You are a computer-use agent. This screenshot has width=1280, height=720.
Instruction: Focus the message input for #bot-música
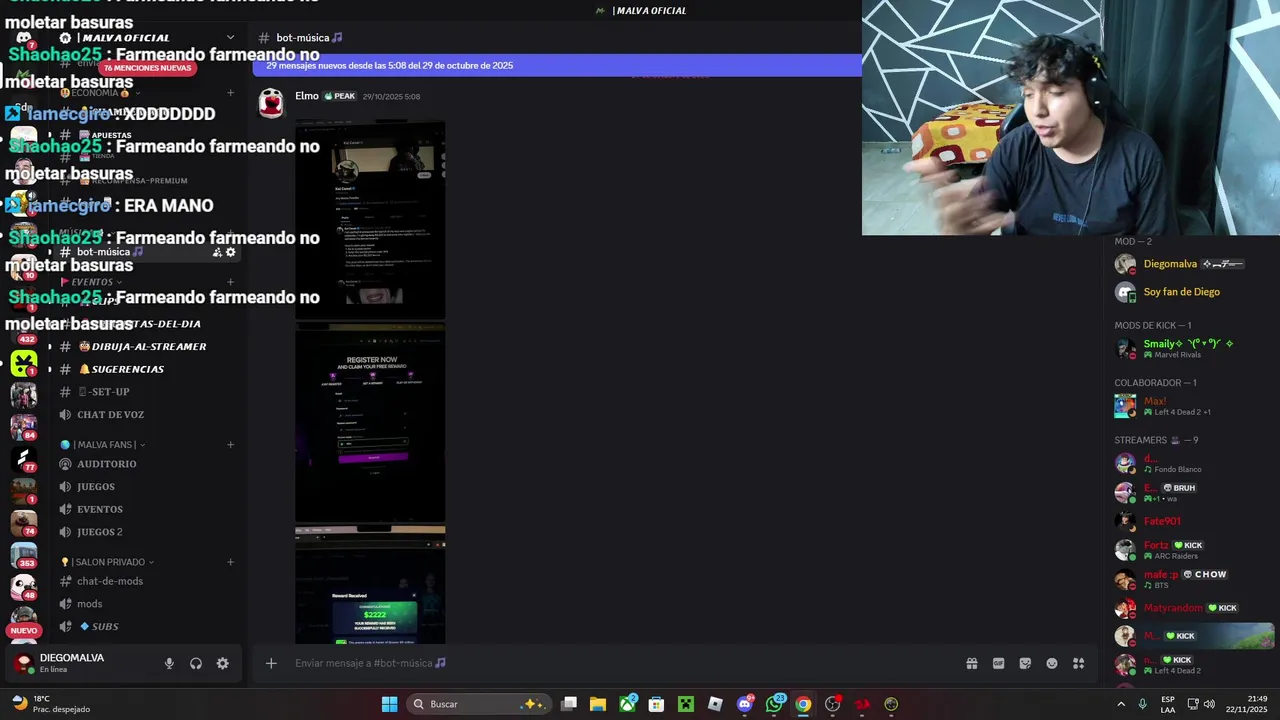coord(620,663)
